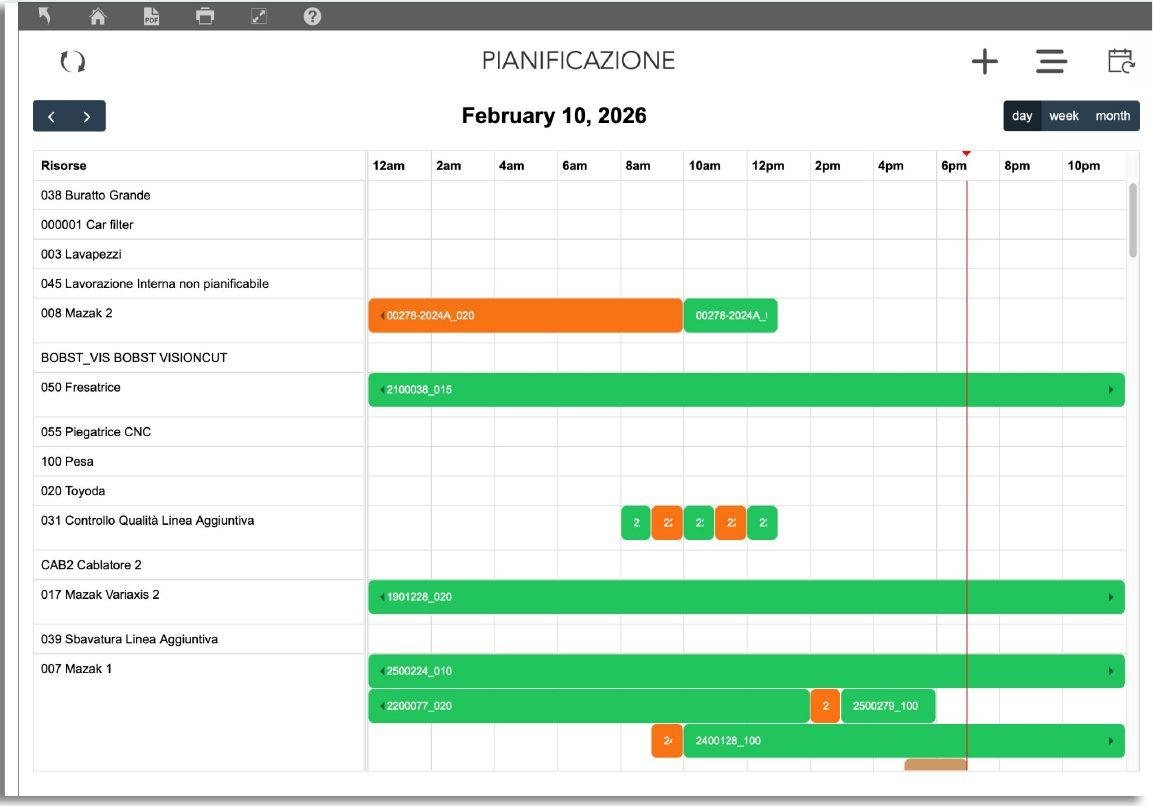Click the back arrow icon in top toolbar
Image resolution: width=1153 pixels, height=806 pixels.
45,15
